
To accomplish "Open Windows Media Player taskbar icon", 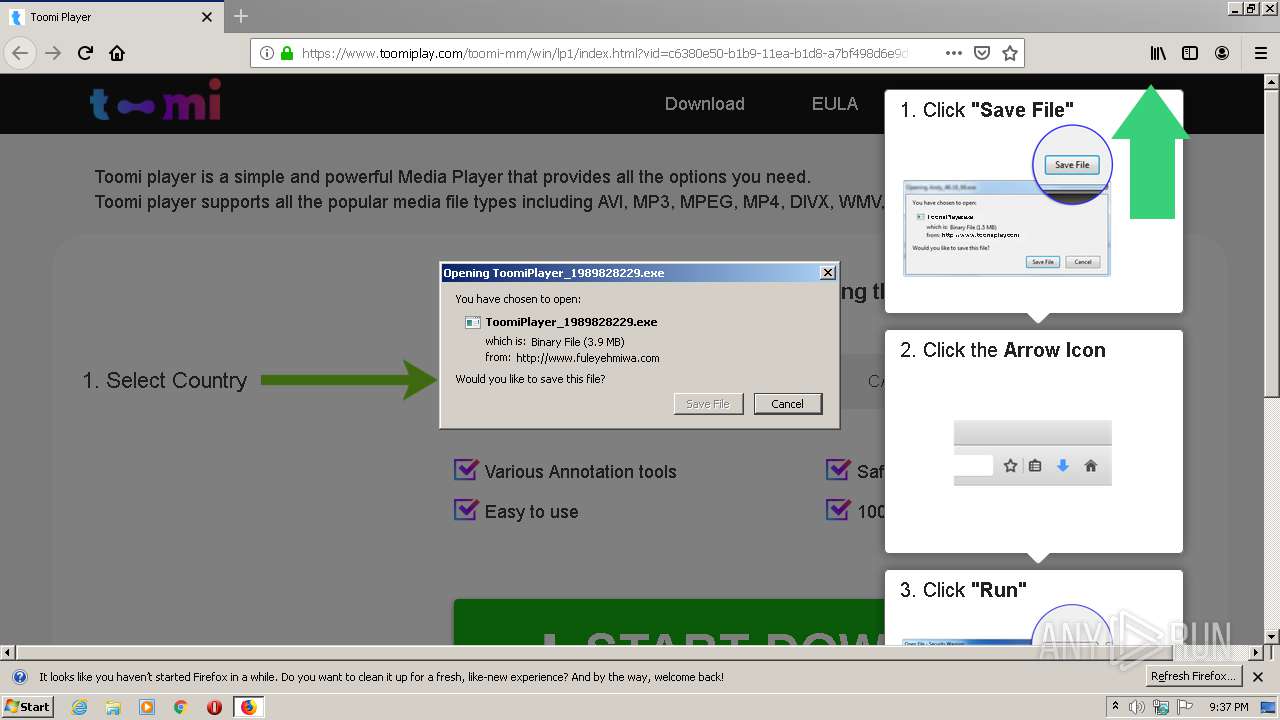I will pyautogui.click(x=147, y=707).
